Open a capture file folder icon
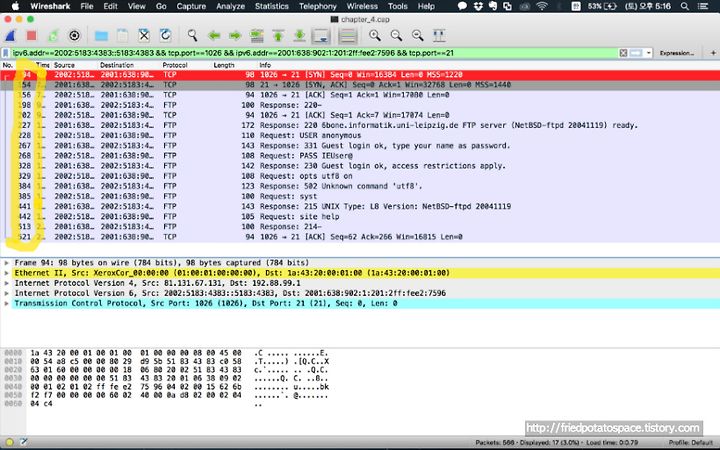The image size is (720, 450). click(101, 35)
